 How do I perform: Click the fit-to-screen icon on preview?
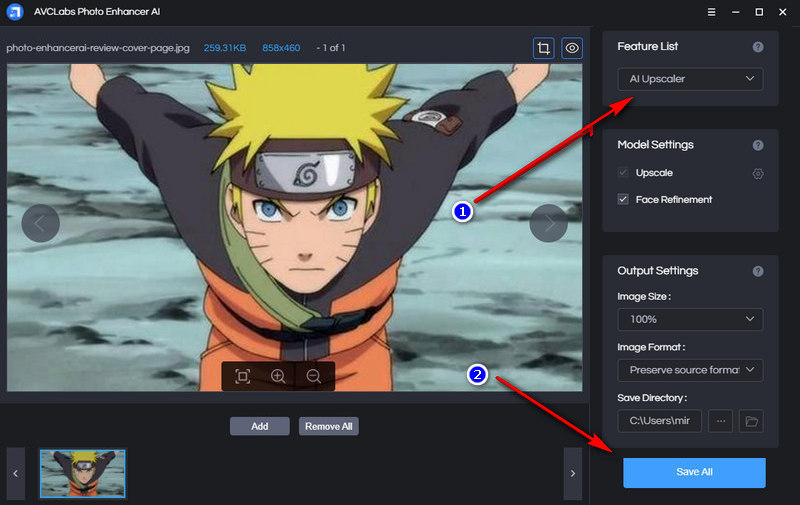tap(242, 376)
